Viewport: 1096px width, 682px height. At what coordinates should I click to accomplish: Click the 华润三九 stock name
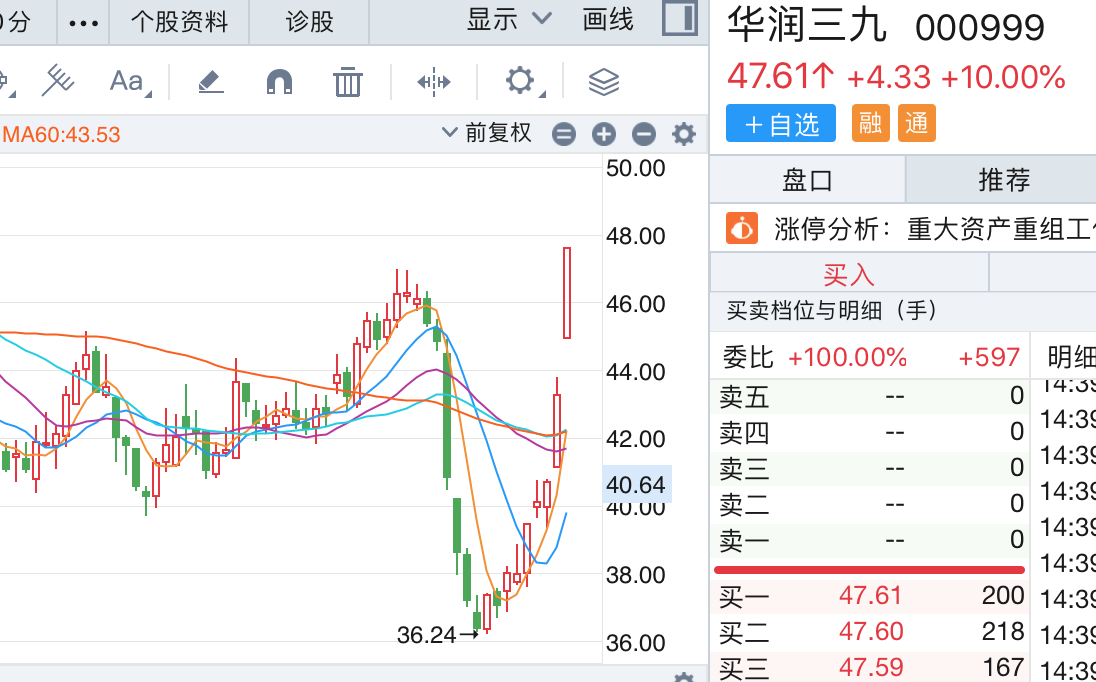point(807,25)
